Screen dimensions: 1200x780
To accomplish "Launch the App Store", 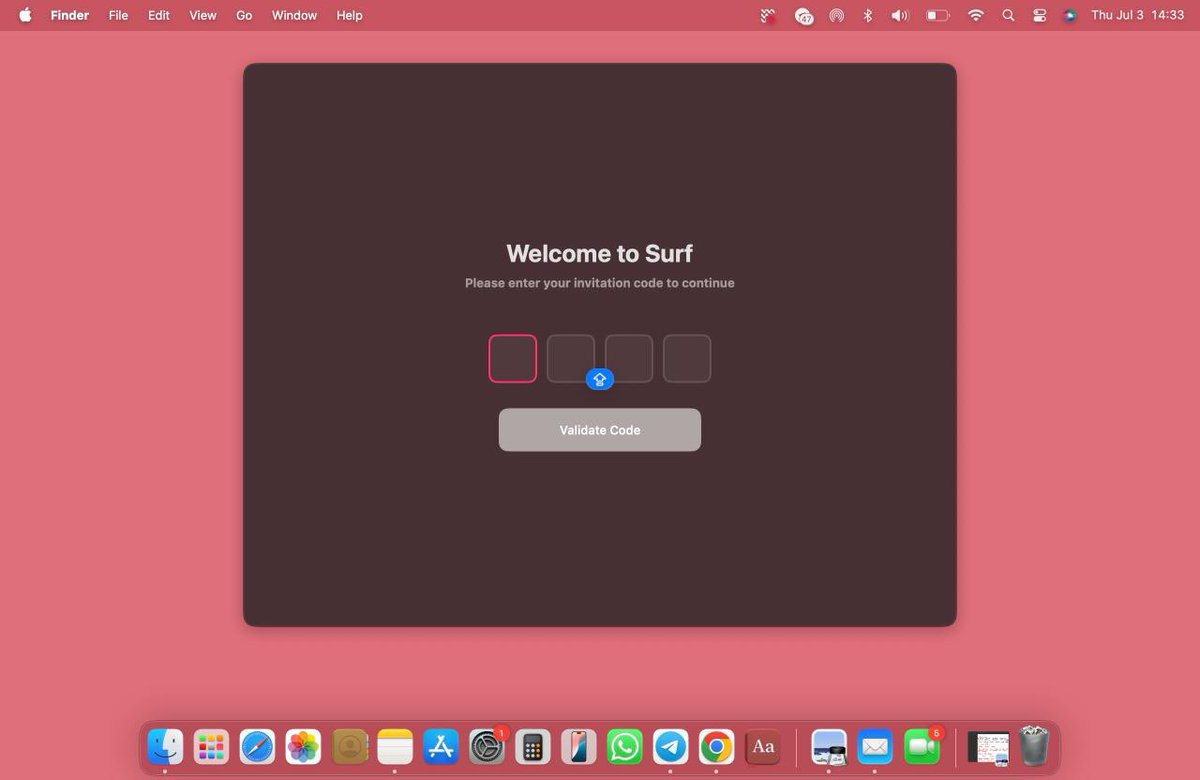I will (x=440, y=746).
